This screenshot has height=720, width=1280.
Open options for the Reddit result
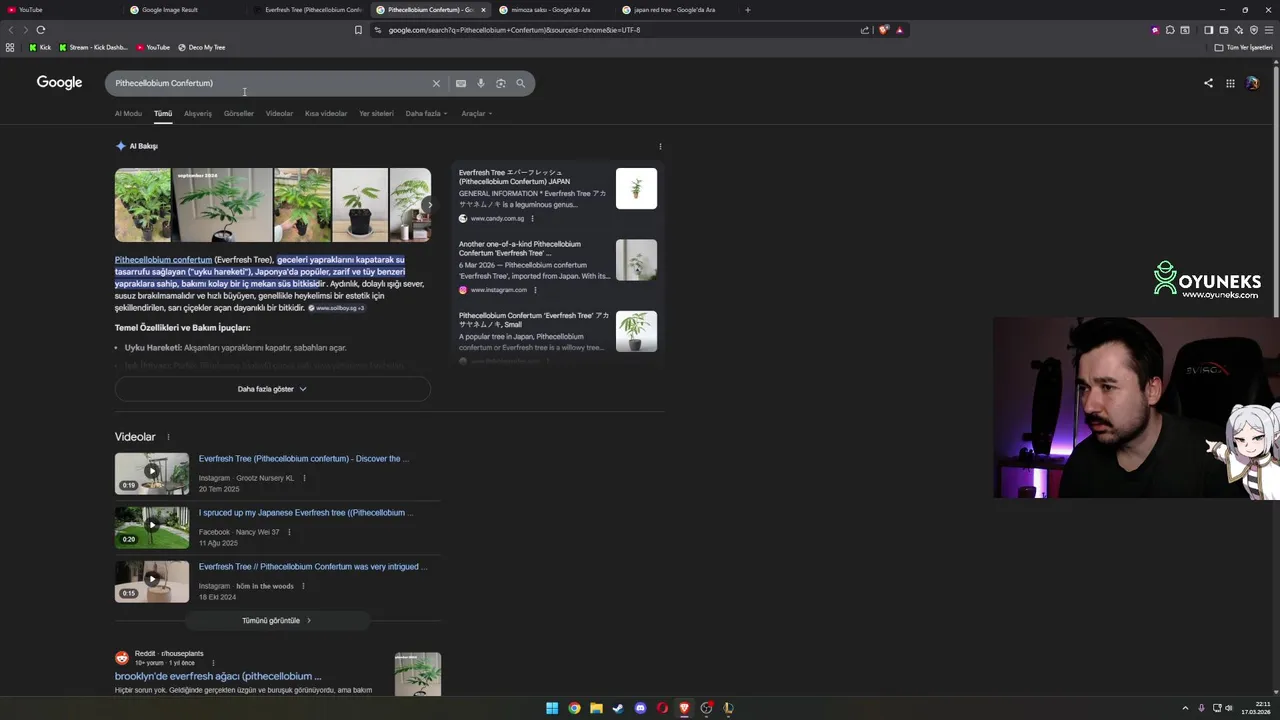(x=213, y=663)
